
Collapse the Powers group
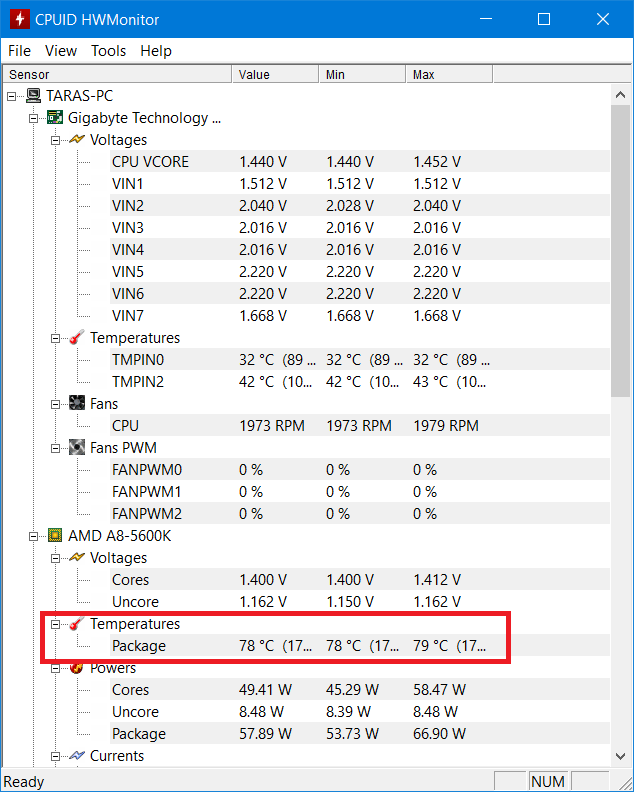tap(56, 668)
